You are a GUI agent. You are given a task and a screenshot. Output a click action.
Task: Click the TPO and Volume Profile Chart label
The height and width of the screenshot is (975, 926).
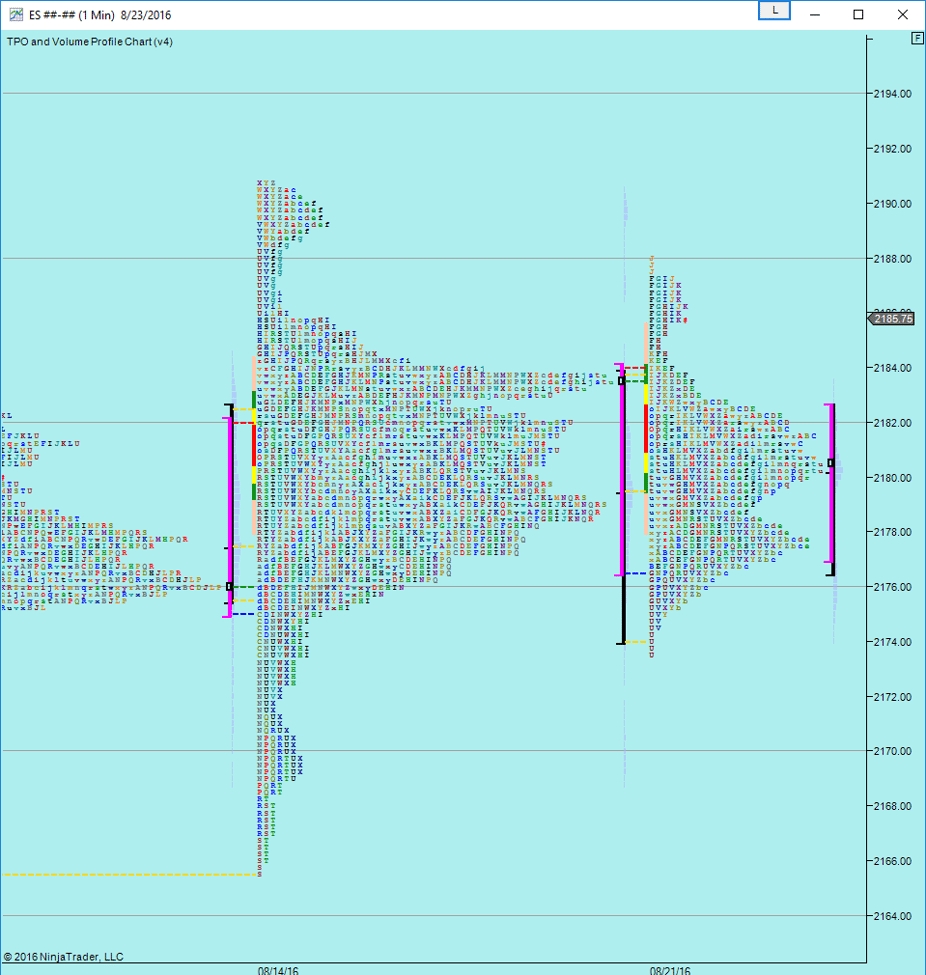[x=89, y=41]
